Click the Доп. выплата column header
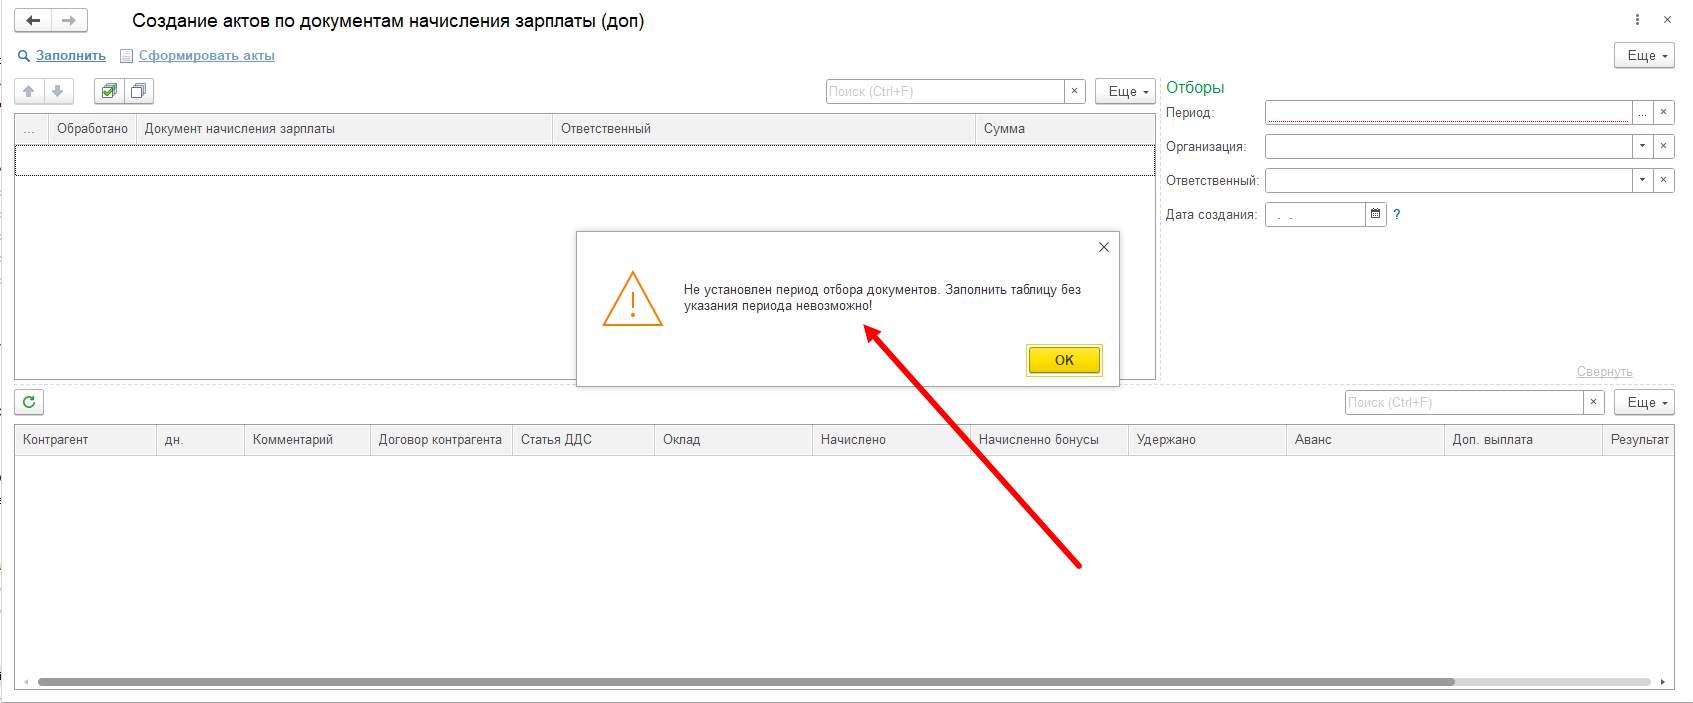Screen dimensions: 1693x703 (1523, 440)
